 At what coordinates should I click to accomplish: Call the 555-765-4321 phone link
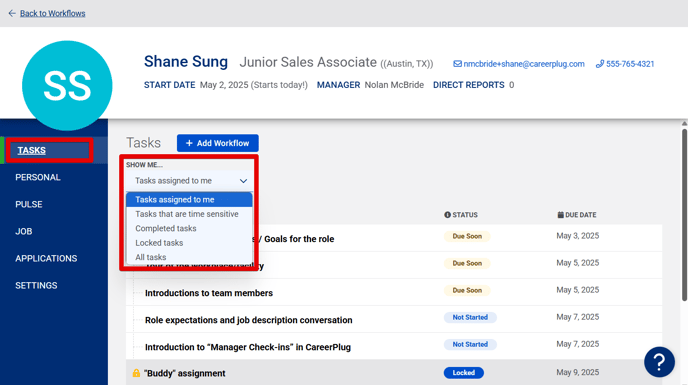coord(630,64)
